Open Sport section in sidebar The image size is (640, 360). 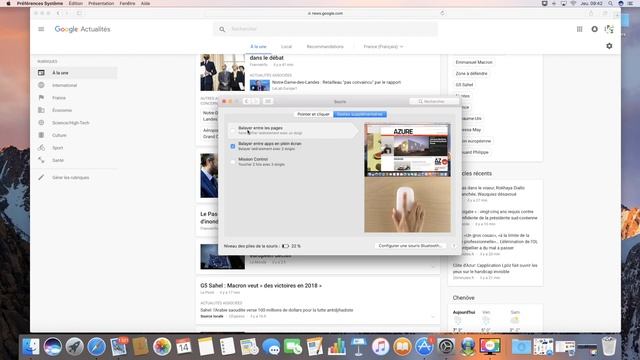58,148
